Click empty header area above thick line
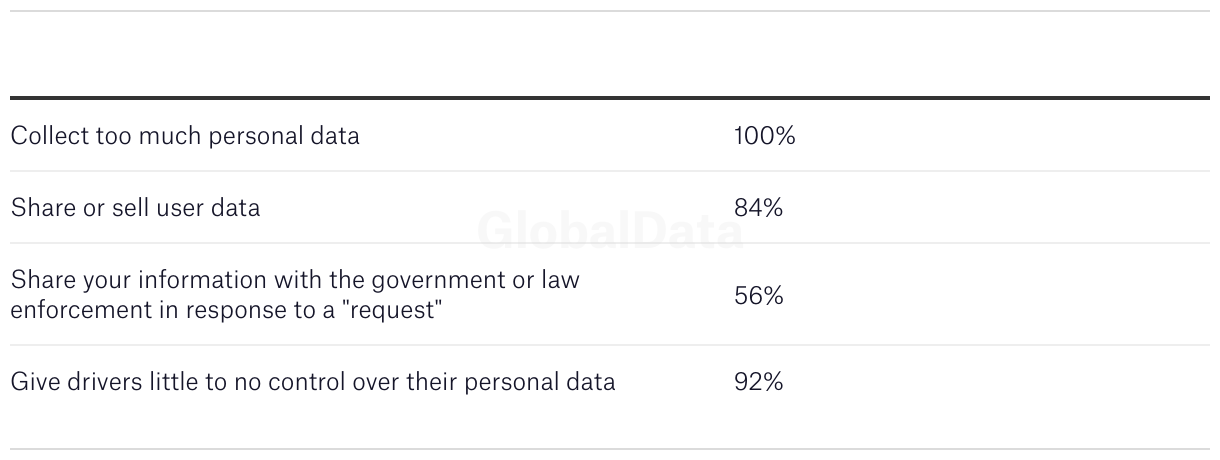 pos(610,55)
